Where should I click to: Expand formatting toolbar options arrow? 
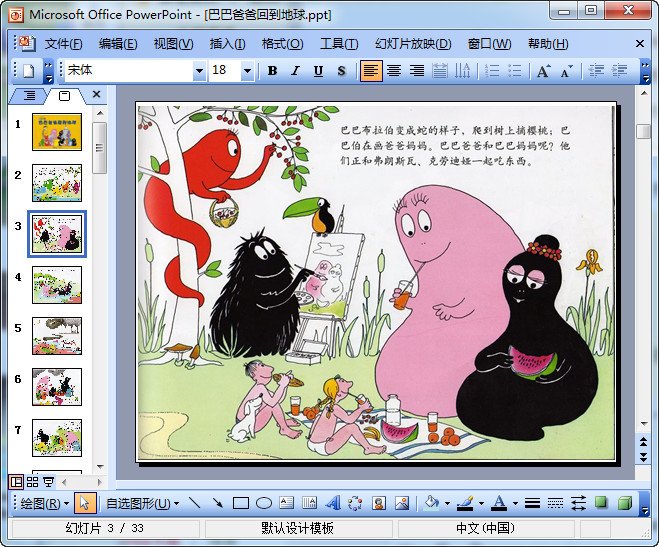(645, 71)
